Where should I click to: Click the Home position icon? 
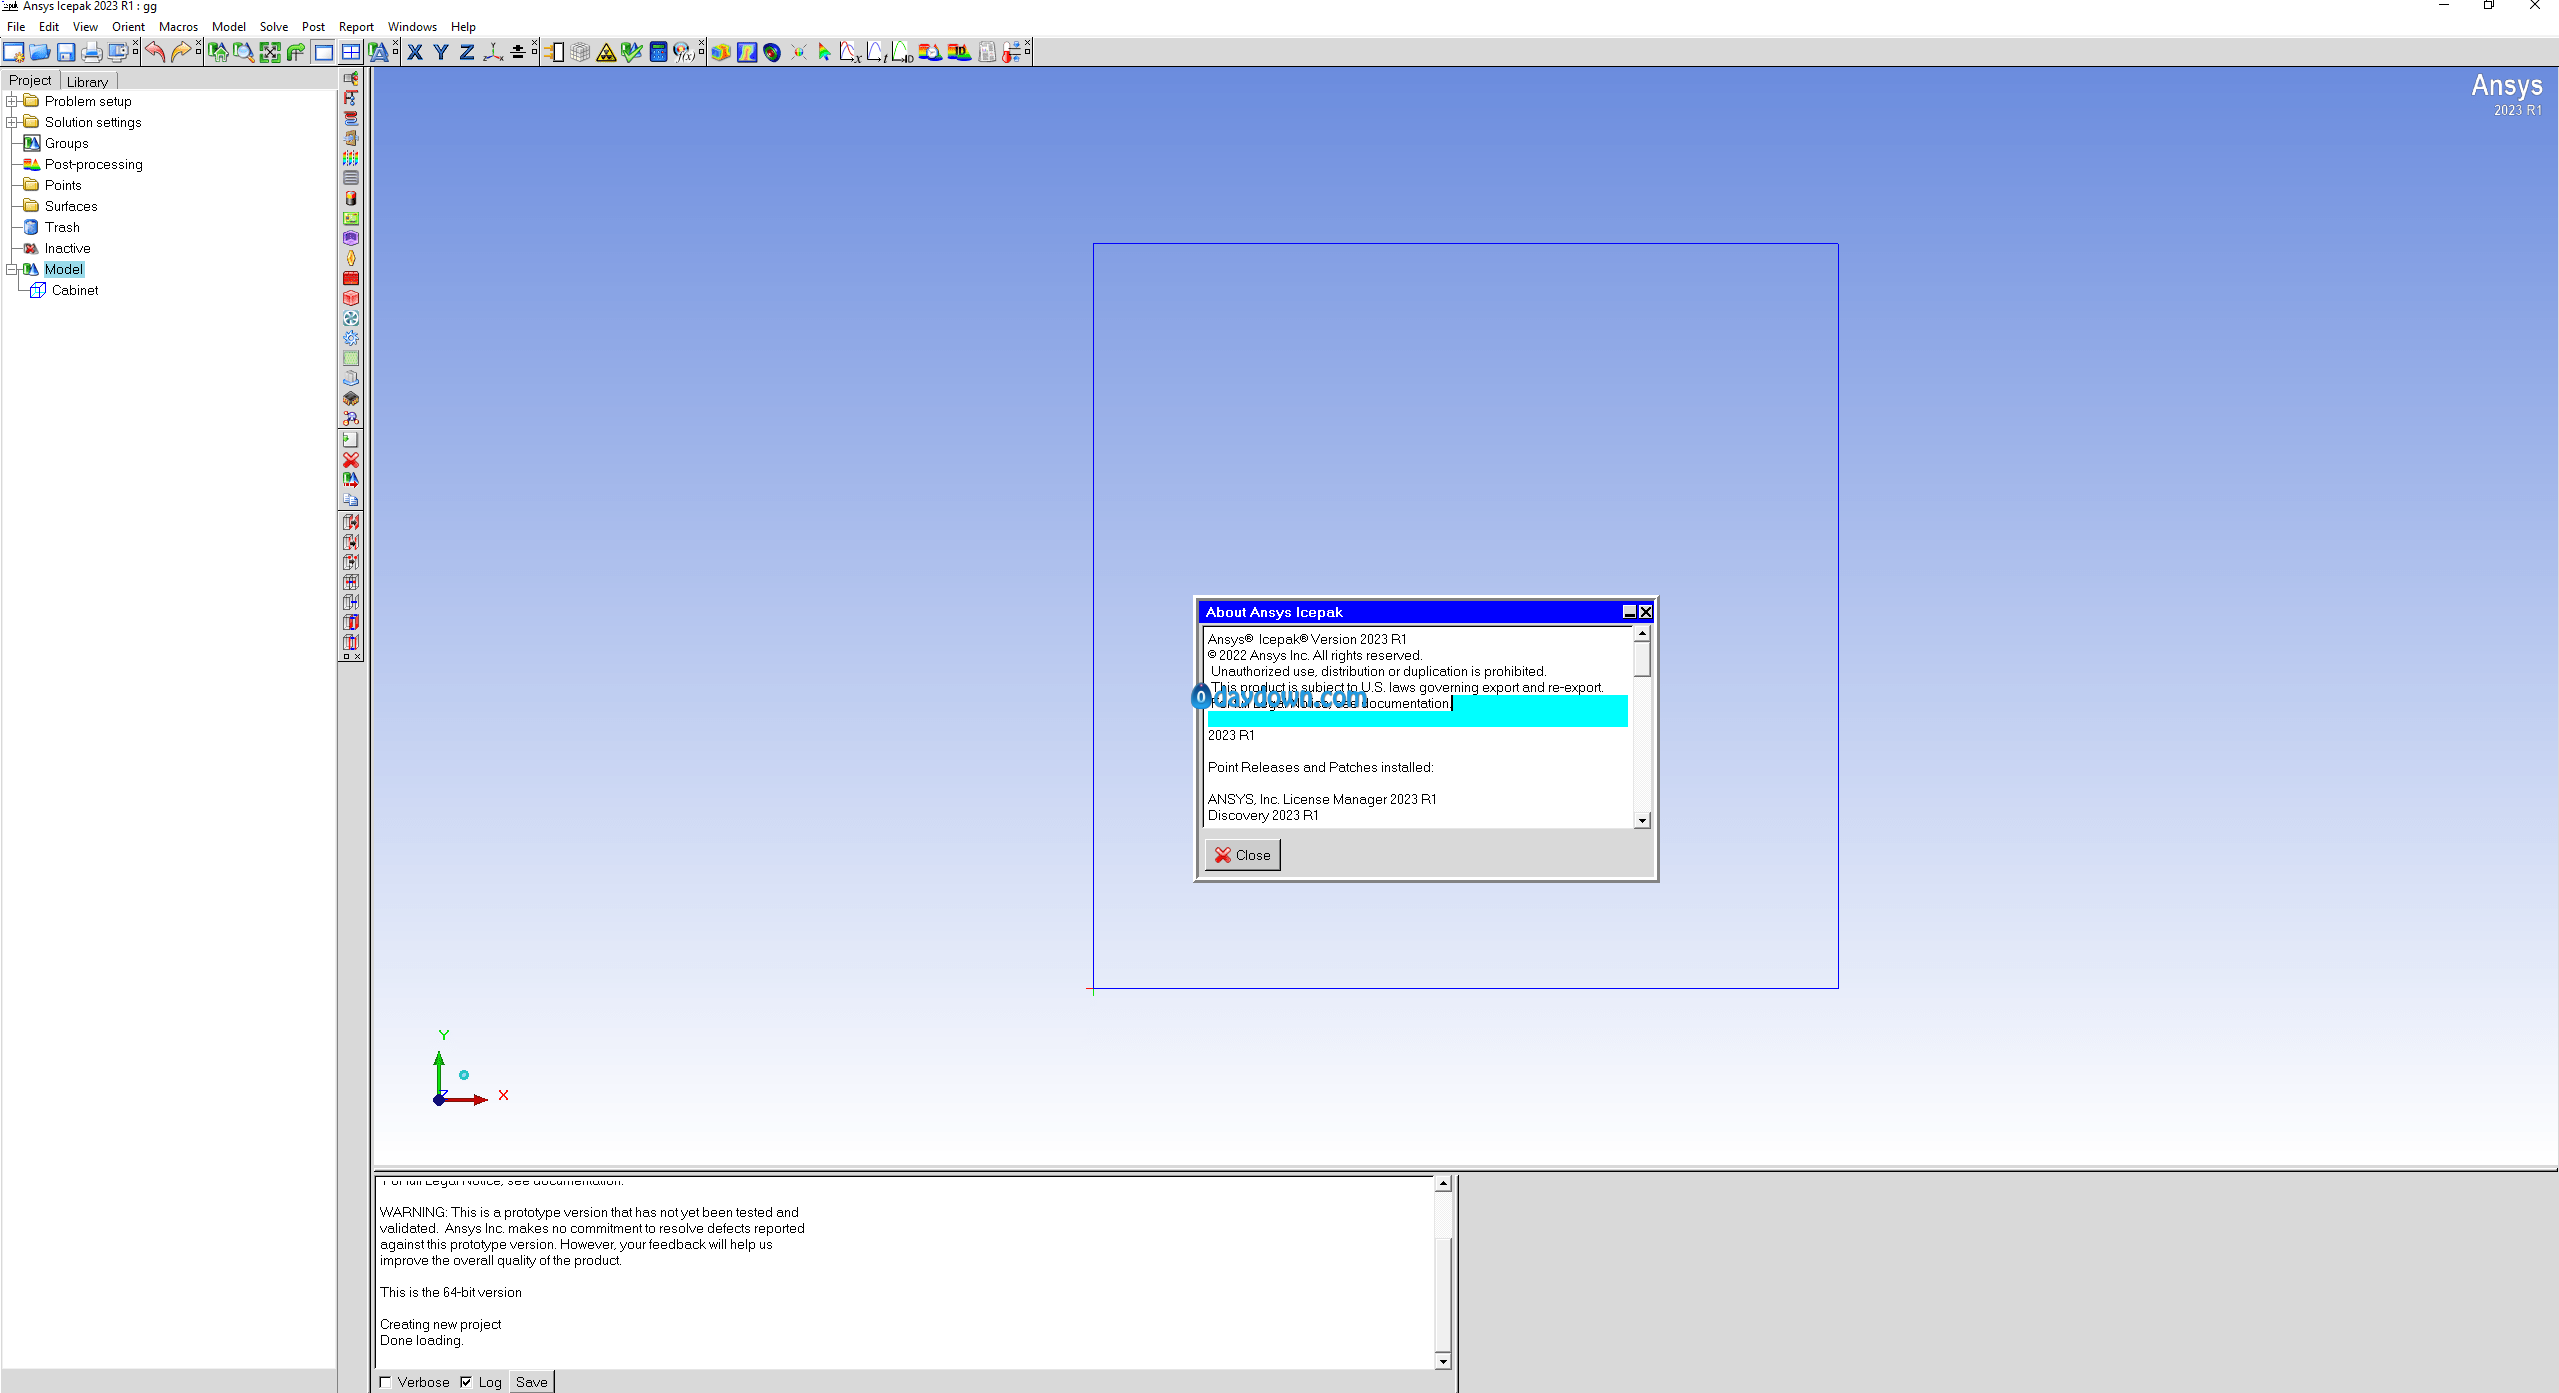click(x=218, y=52)
